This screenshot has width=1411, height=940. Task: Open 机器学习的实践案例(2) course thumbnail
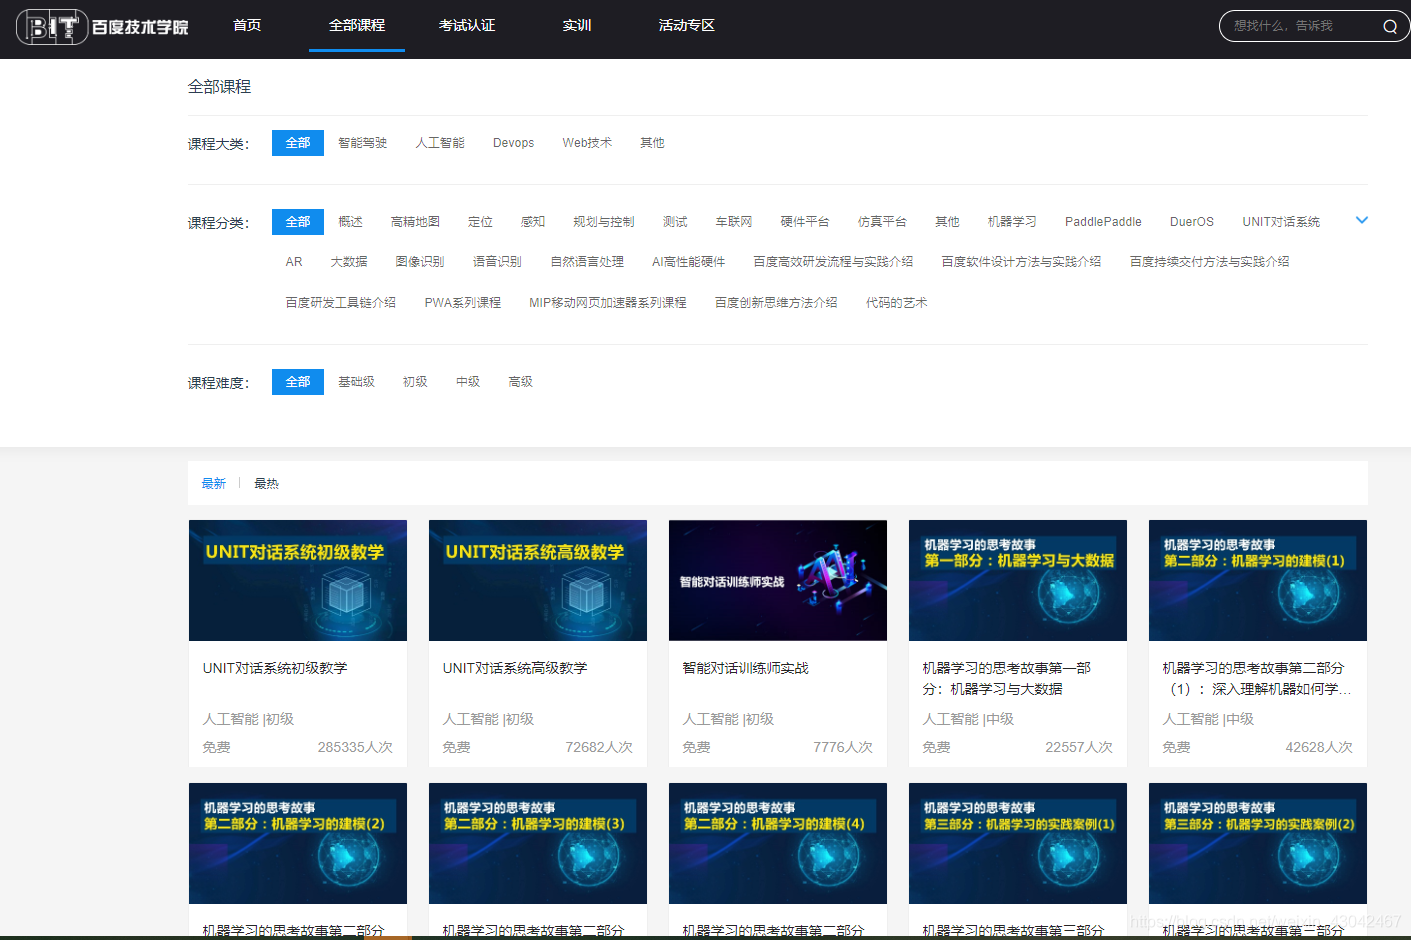point(1258,843)
